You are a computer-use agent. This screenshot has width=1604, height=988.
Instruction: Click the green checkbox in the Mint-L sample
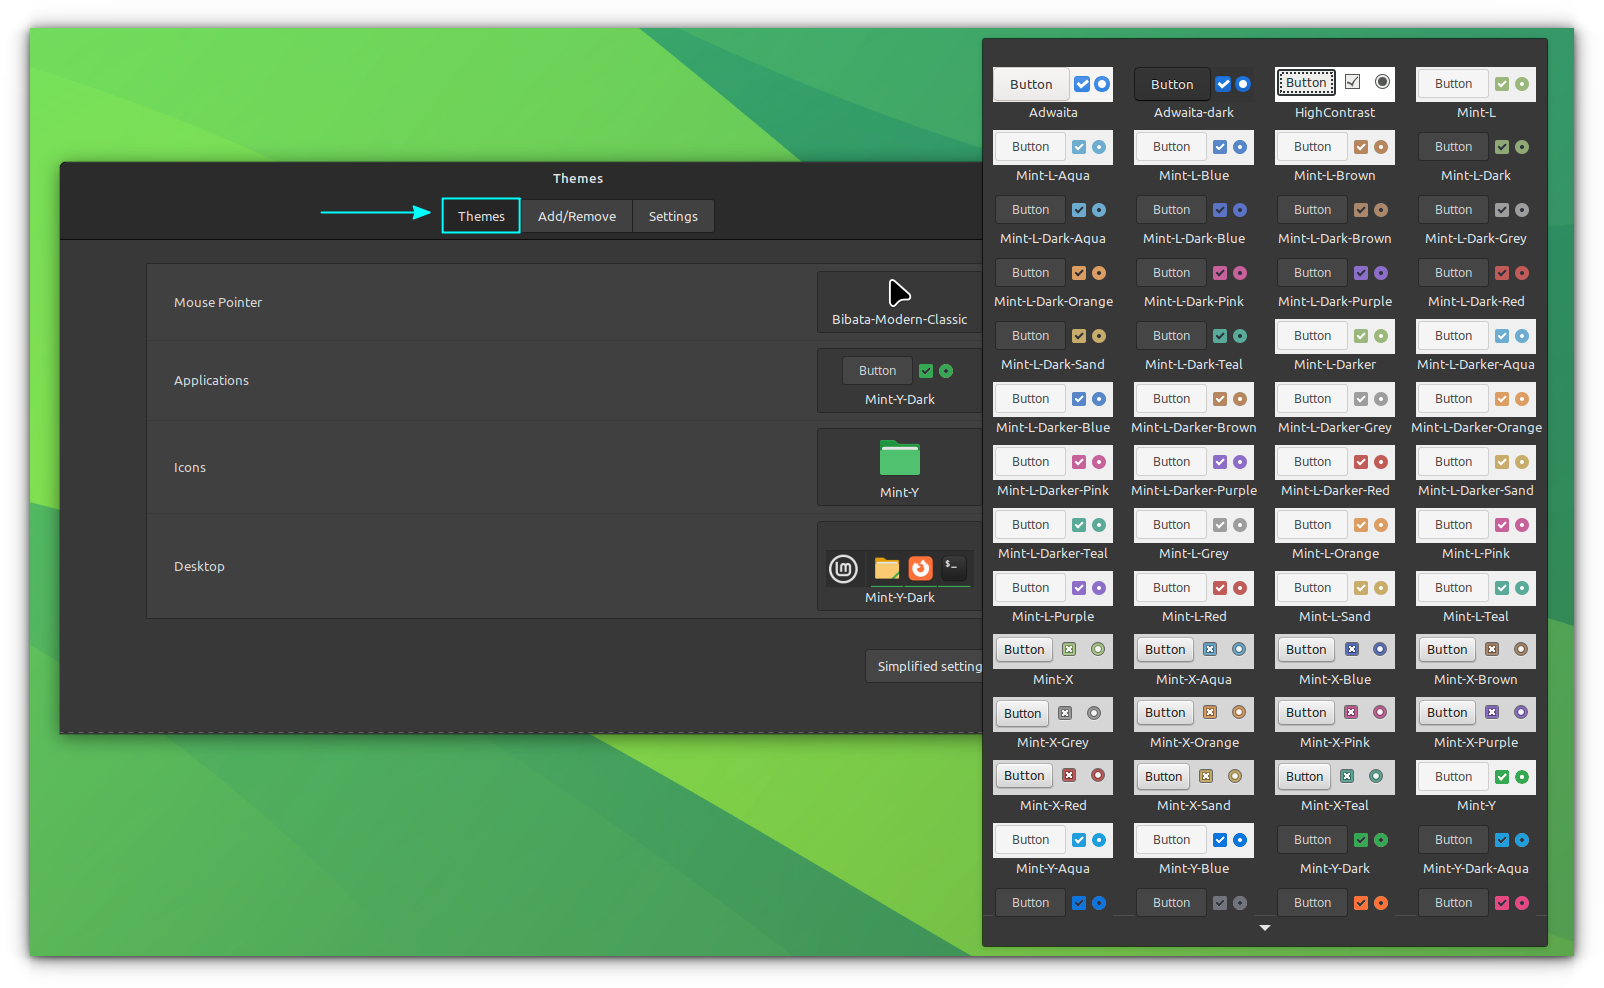[x=1501, y=84]
